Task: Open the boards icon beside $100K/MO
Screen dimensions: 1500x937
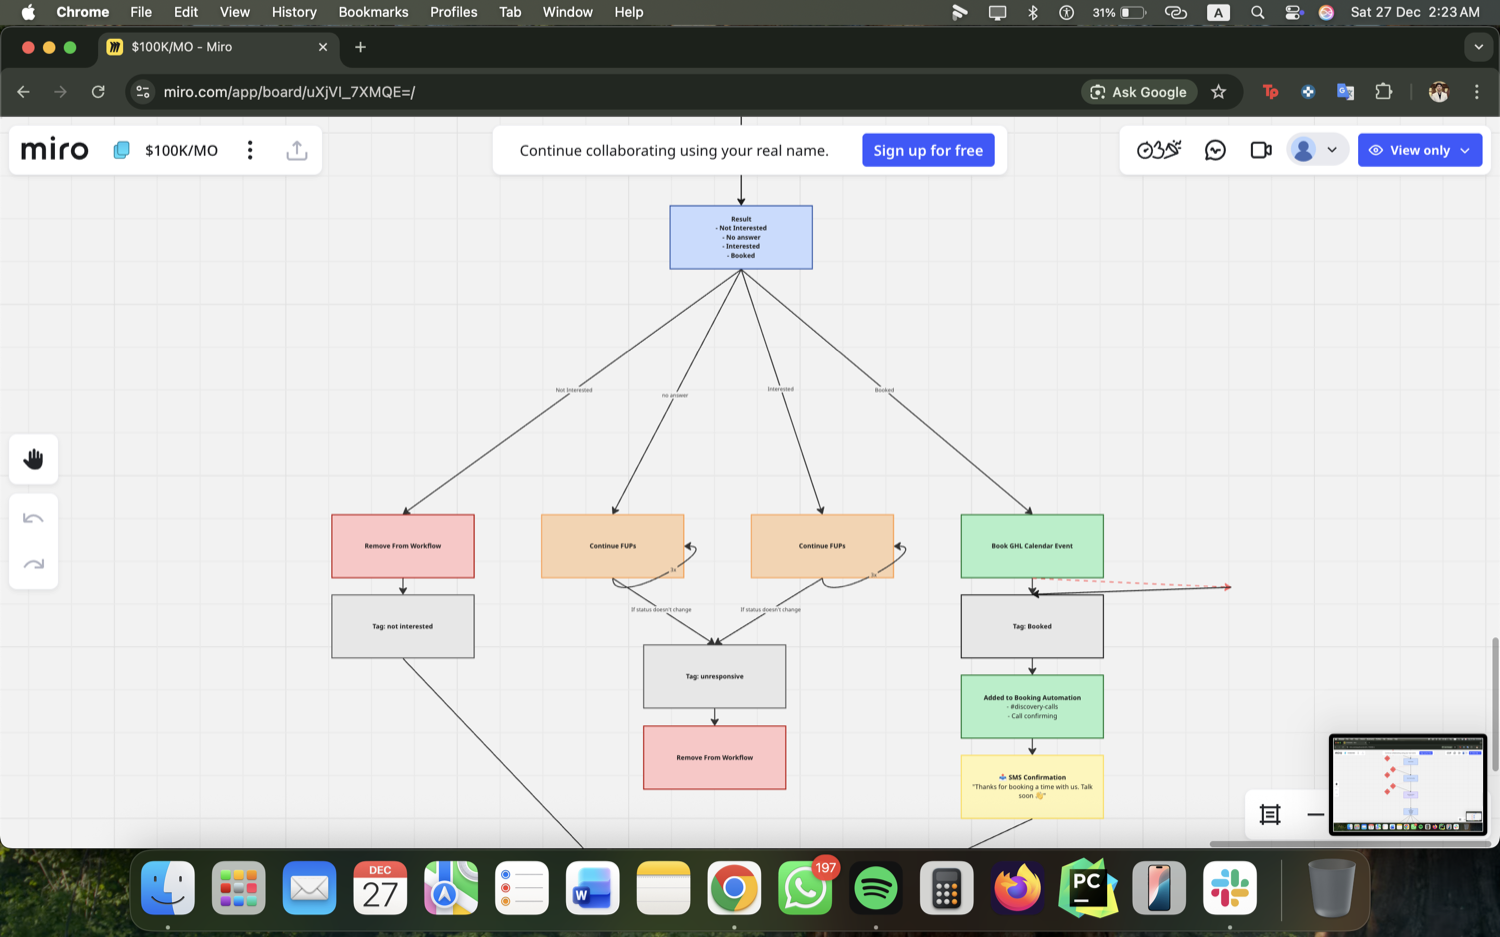Action: pyautogui.click(x=121, y=150)
